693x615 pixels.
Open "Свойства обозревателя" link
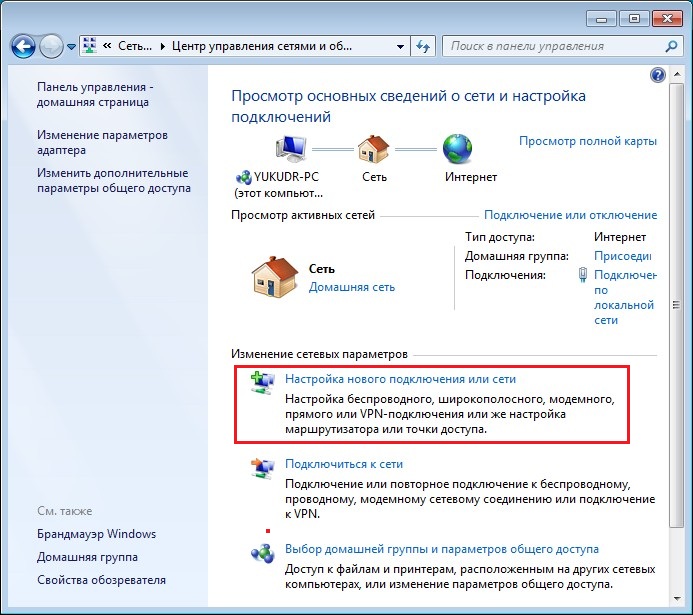tap(101, 580)
